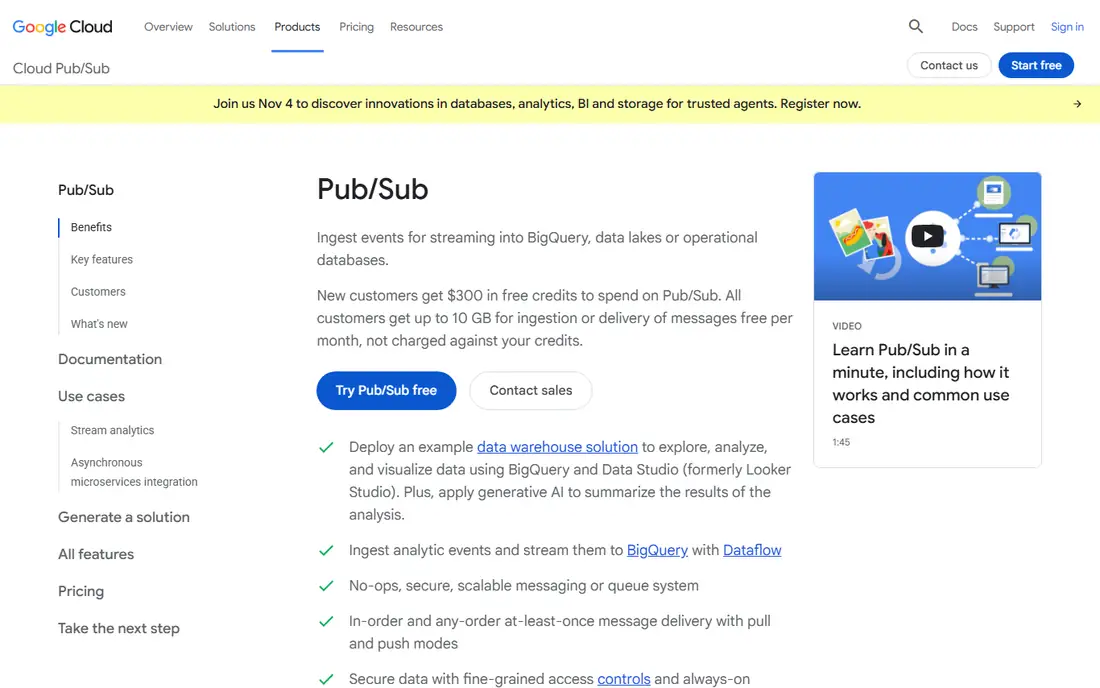Go to All features section
1100x688 pixels.
click(x=96, y=554)
